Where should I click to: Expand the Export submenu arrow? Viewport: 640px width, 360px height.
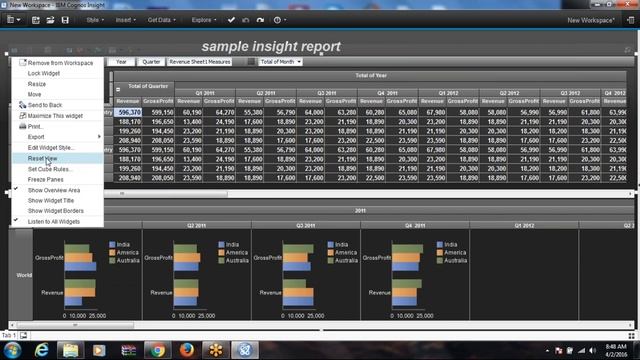tap(99, 137)
